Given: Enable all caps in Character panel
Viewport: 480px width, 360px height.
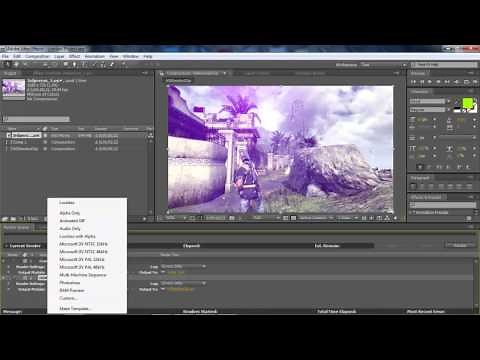Looking at the screenshot, I should (x=439, y=167).
